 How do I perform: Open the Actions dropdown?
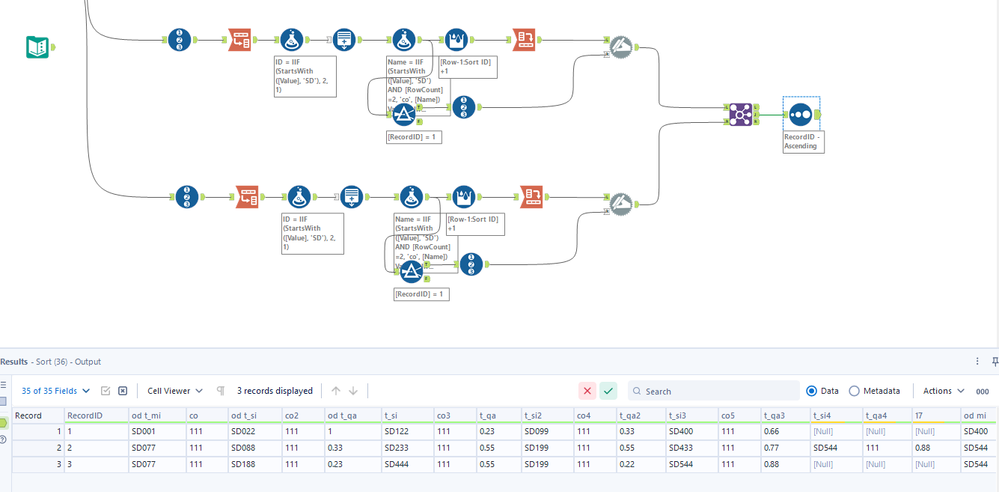coord(944,391)
